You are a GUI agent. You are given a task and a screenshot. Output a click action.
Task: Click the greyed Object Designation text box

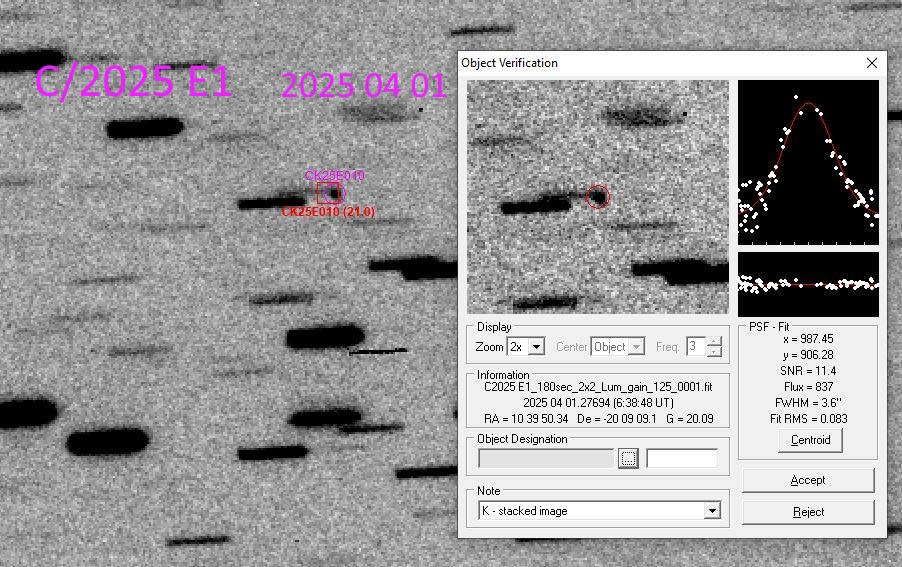546,459
